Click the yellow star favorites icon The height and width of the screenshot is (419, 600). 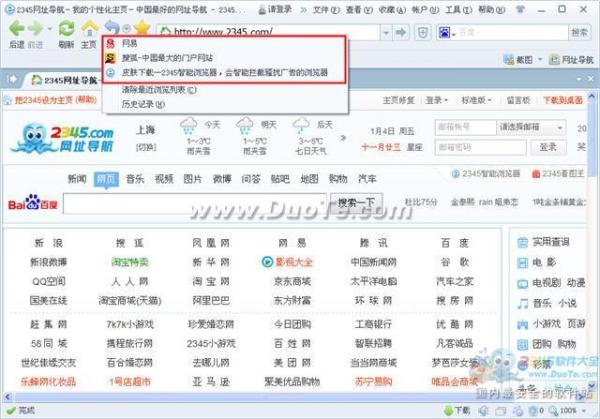142,28
